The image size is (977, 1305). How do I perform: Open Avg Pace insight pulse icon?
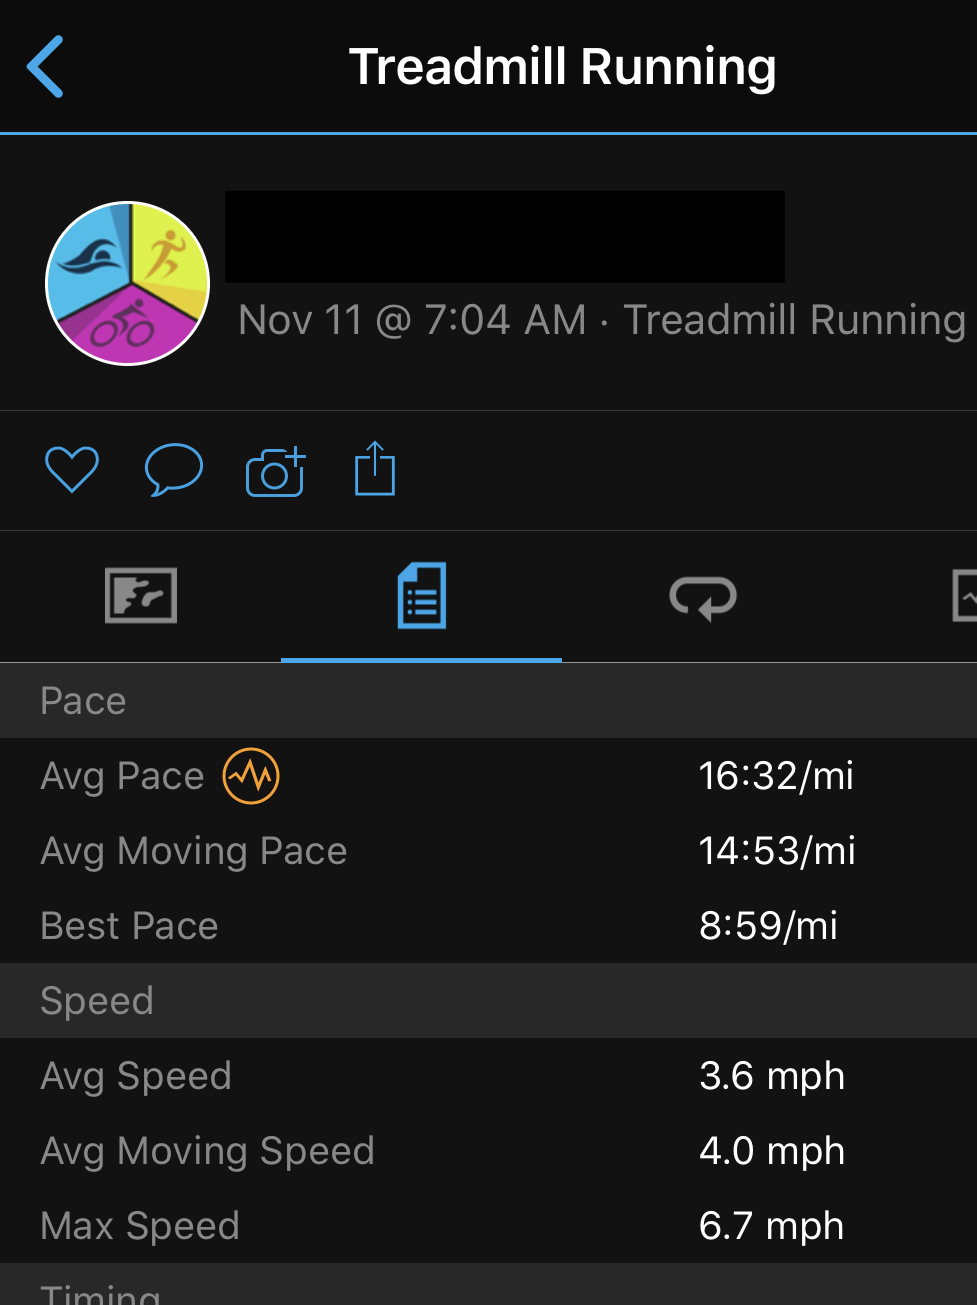click(x=251, y=776)
